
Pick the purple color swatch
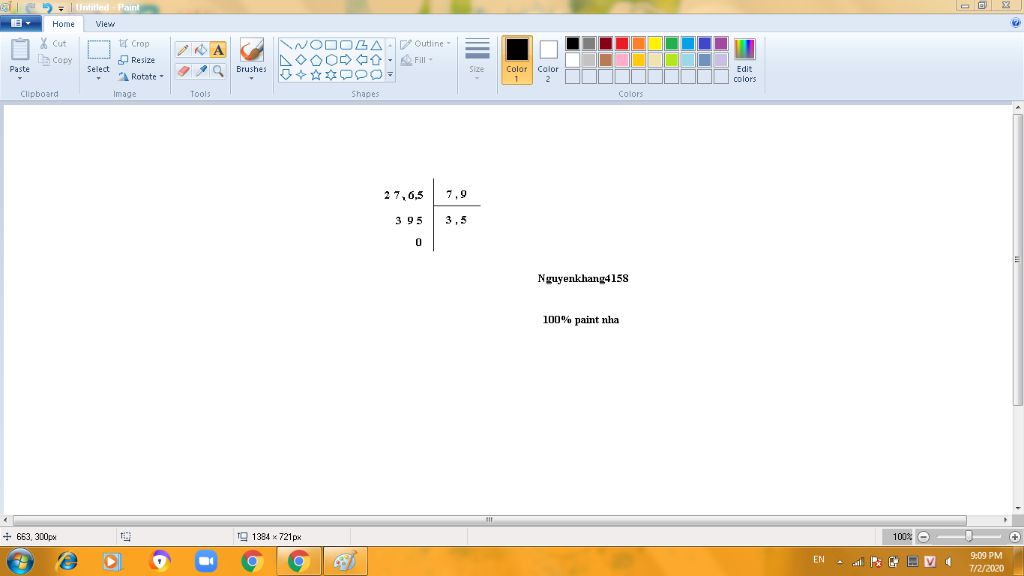pyautogui.click(x=721, y=44)
